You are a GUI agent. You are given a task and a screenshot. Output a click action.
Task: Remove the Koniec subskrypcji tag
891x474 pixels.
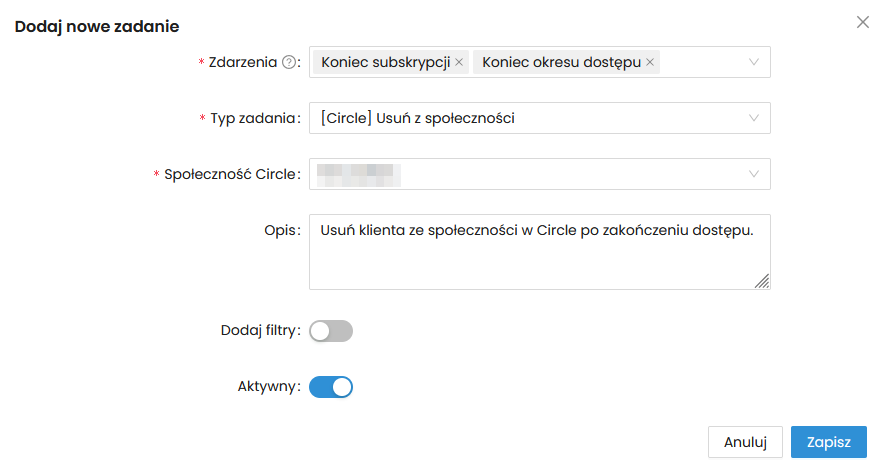[459, 62]
